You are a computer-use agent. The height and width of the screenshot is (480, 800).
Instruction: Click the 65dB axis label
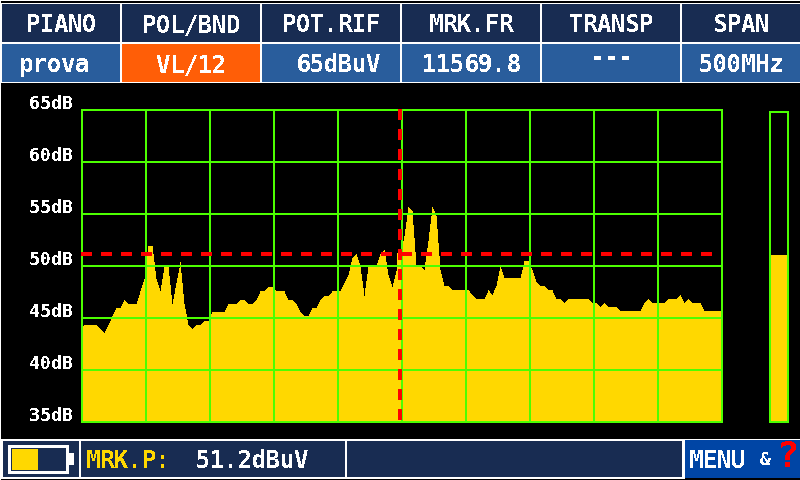(x=51, y=103)
